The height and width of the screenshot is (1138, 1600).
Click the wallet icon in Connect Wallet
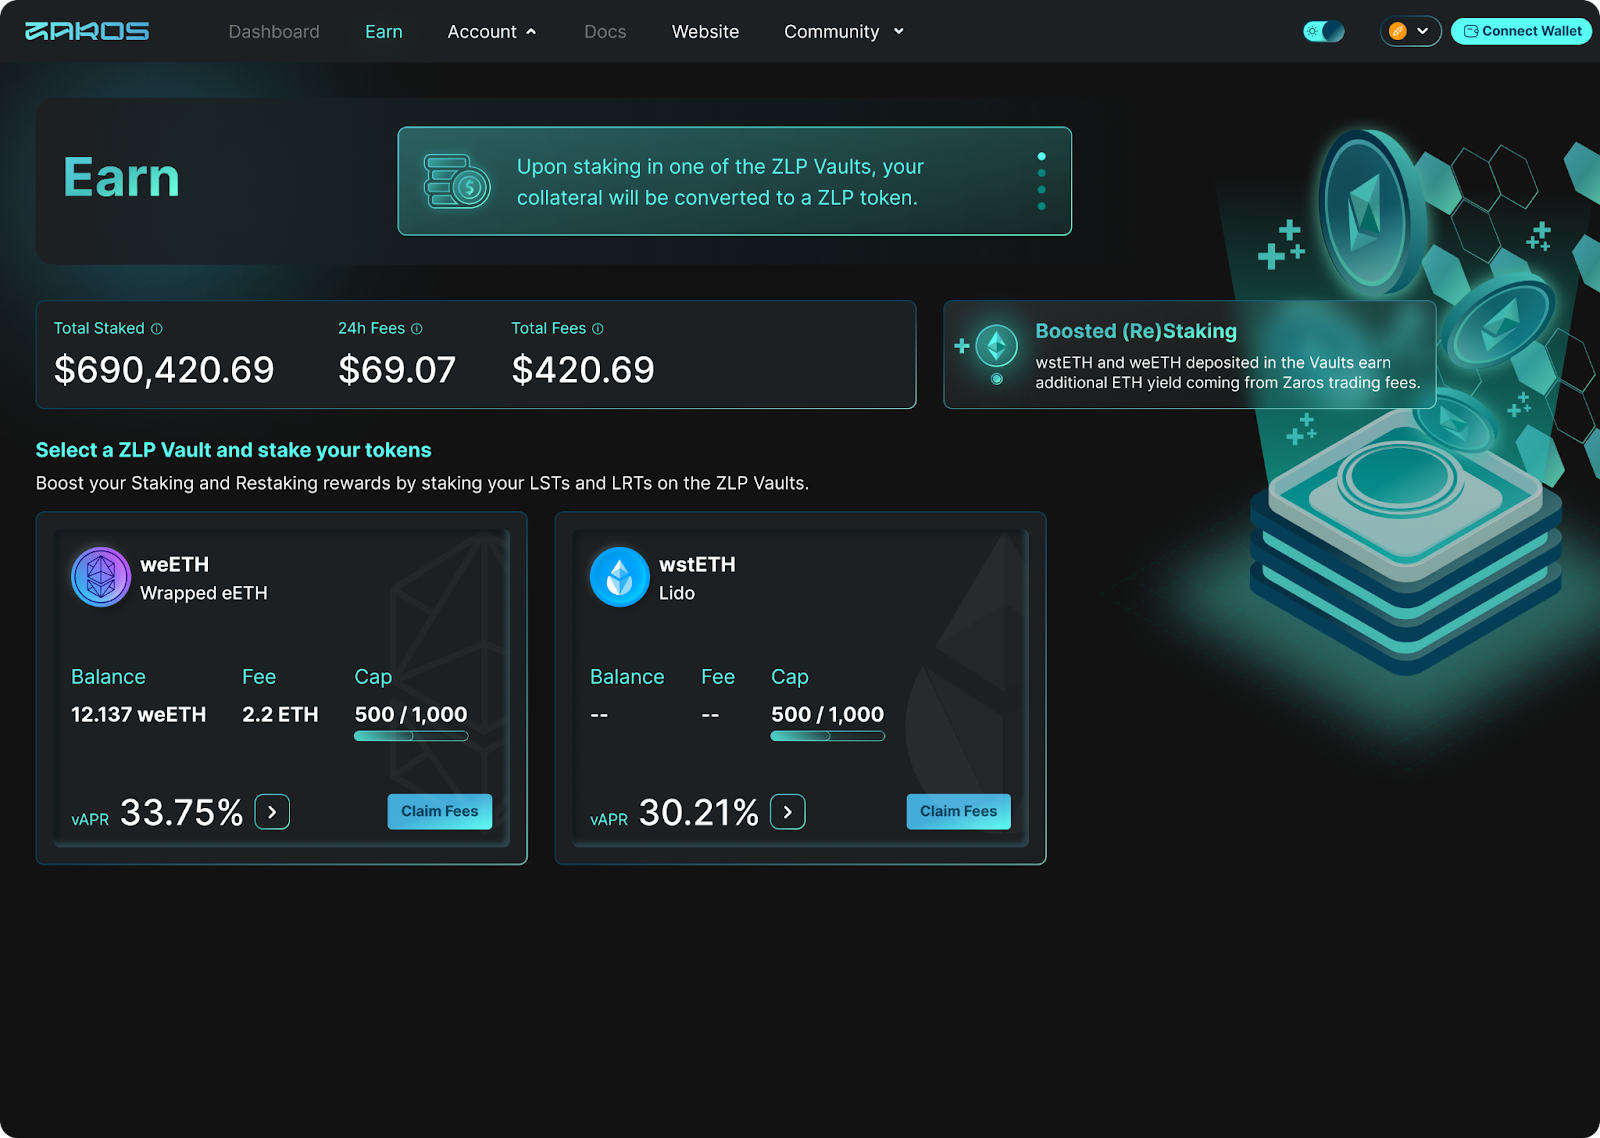click(x=1471, y=31)
